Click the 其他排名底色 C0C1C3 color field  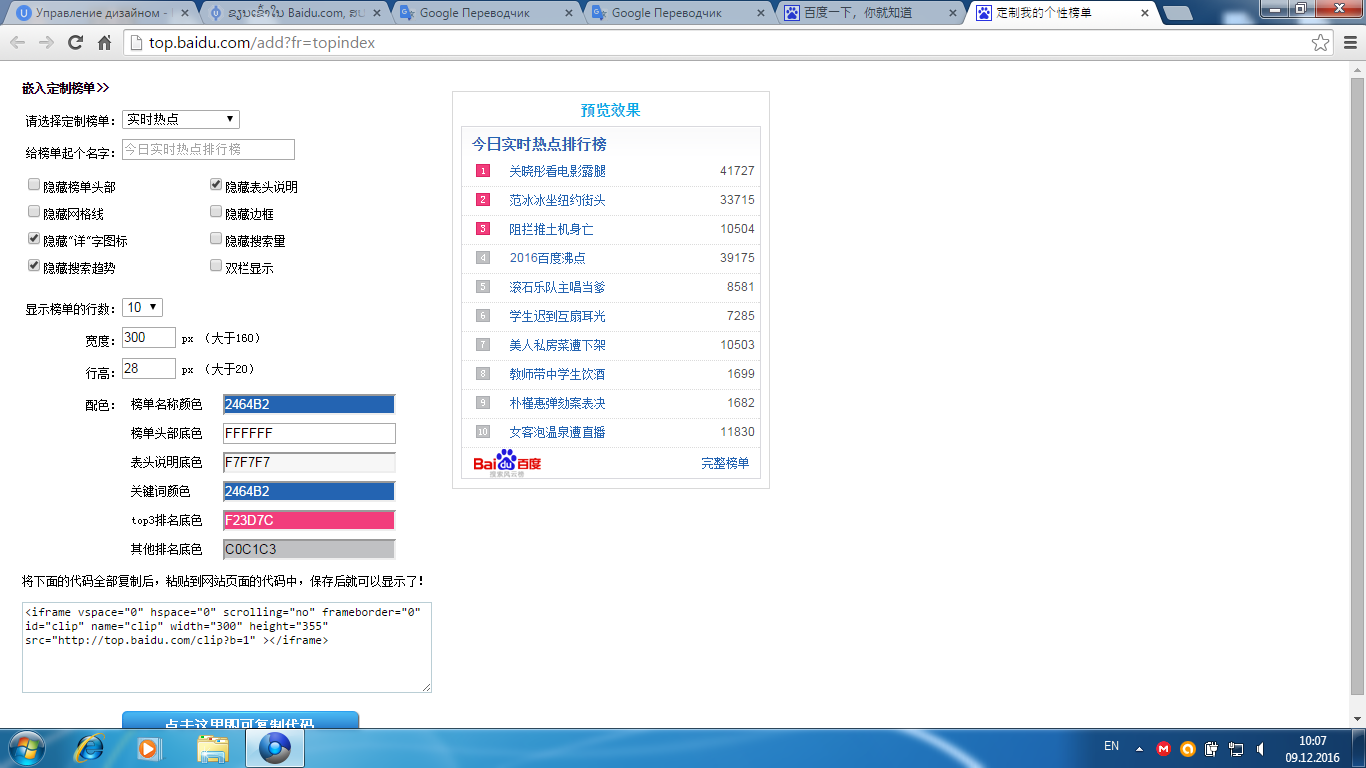click(x=309, y=549)
